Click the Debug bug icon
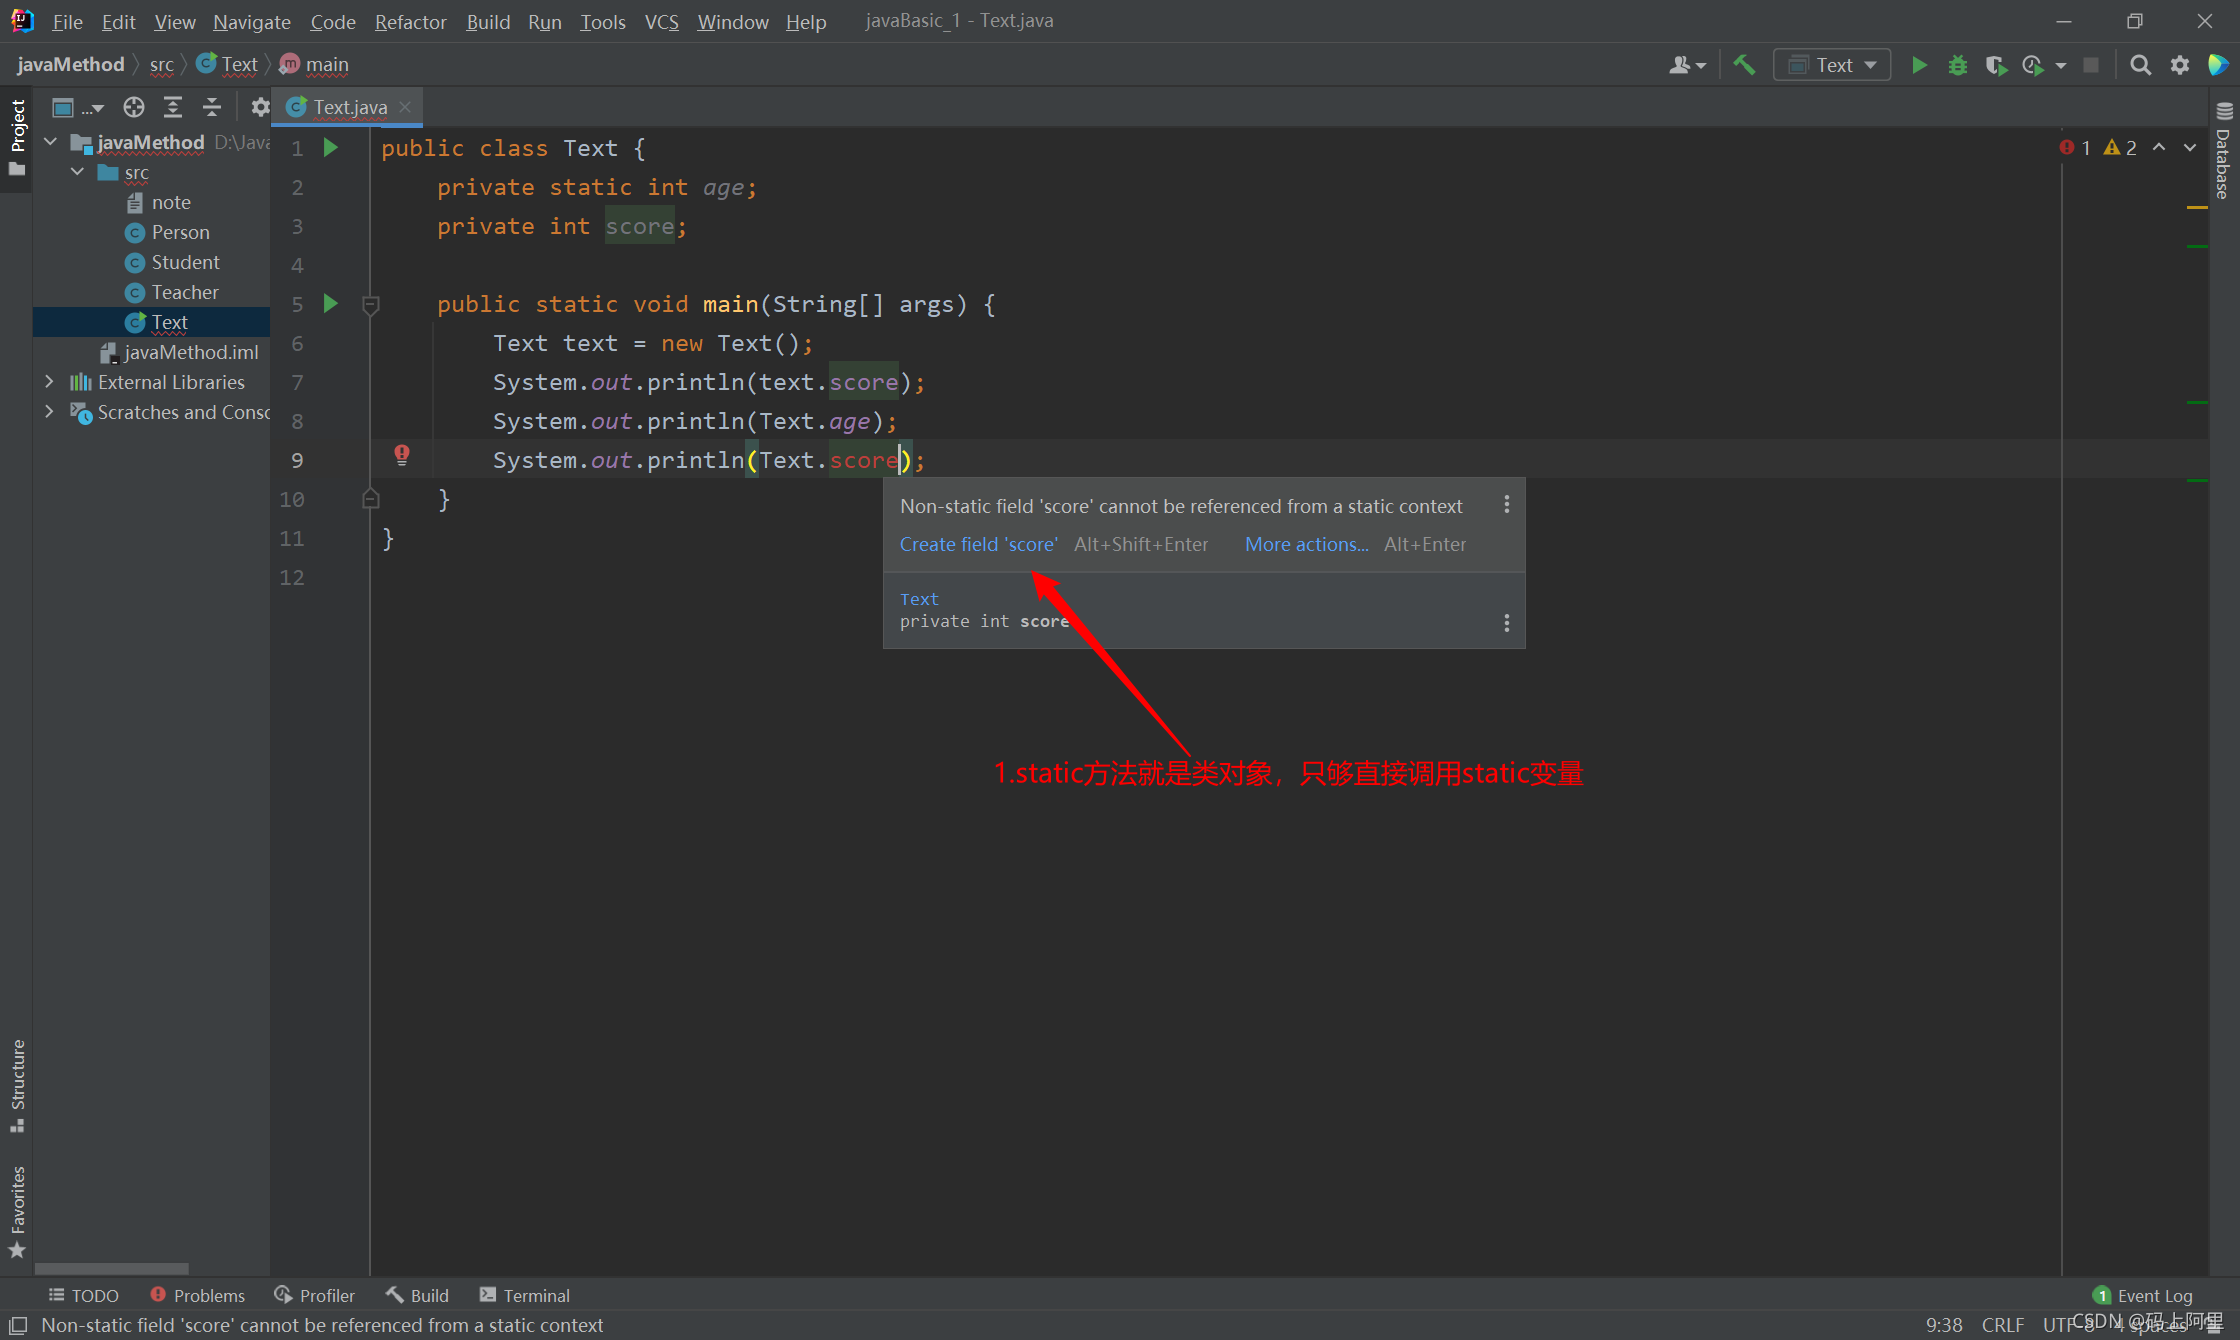This screenshot has height=1340, width=2240. [1957, 65]
